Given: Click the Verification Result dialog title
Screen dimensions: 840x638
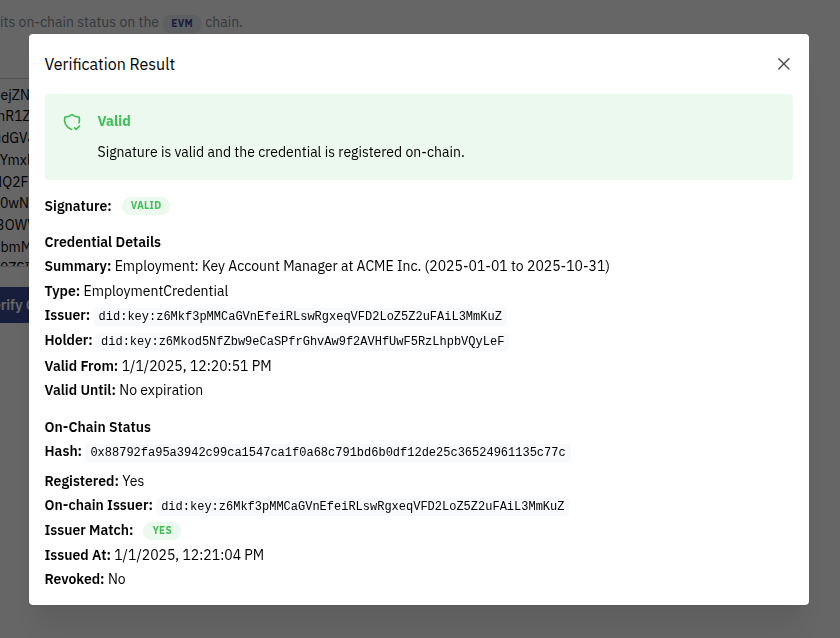Looking at the screenshot, I should (110, 64).
